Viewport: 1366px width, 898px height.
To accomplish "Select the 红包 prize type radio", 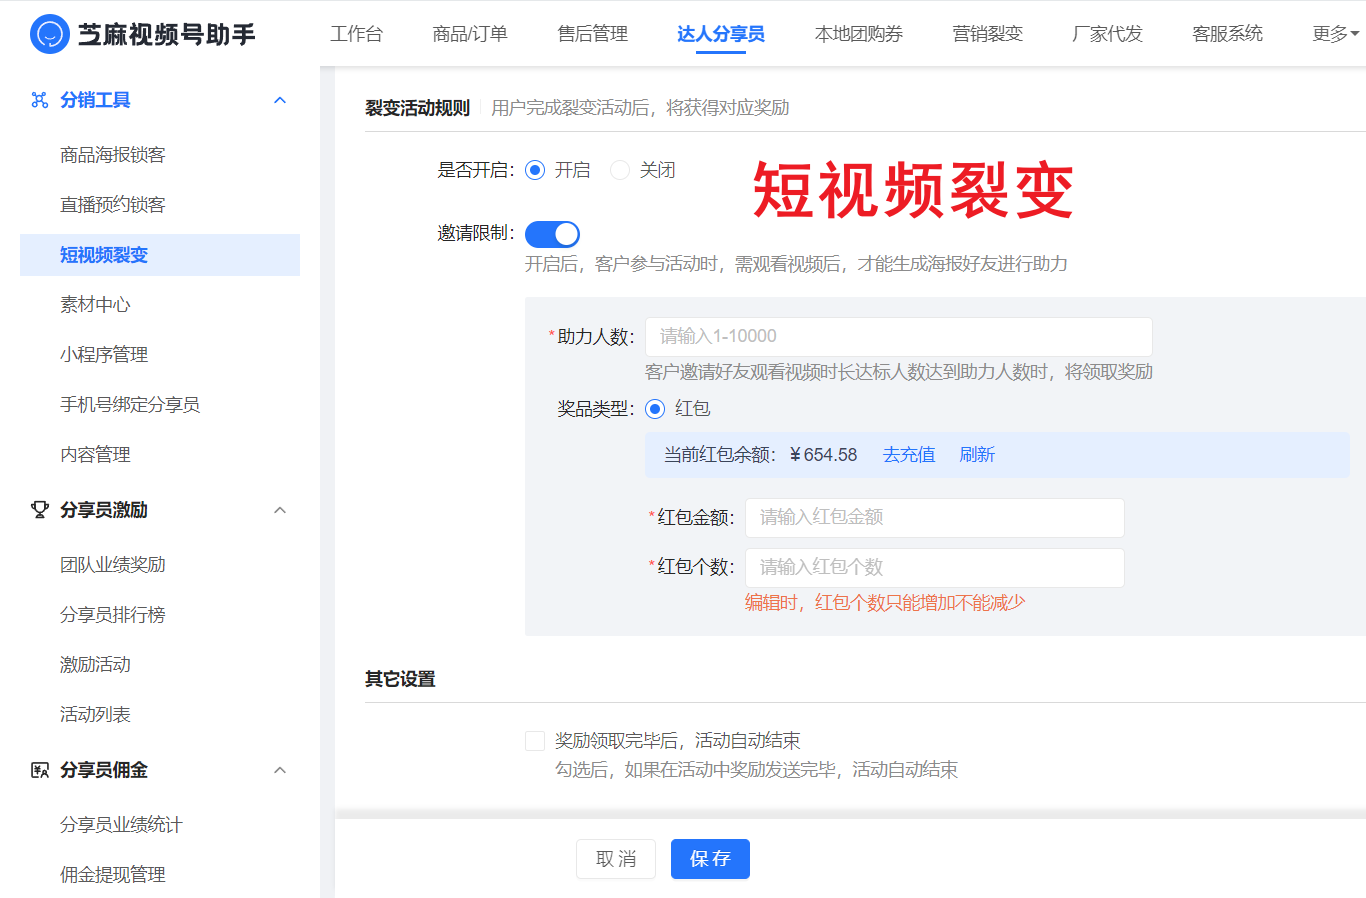I will point(655,408).
